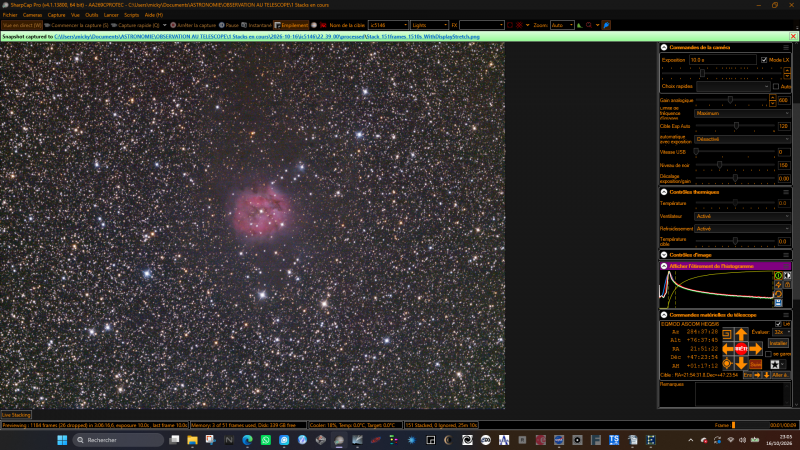Click the telescope move left arrow
800x450 pixels.
tap(728, 349)
